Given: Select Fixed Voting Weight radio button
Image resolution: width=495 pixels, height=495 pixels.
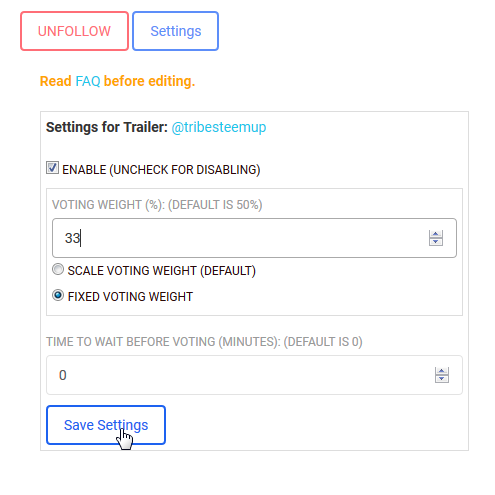Looking at the screenshot, I should (58, 295).
